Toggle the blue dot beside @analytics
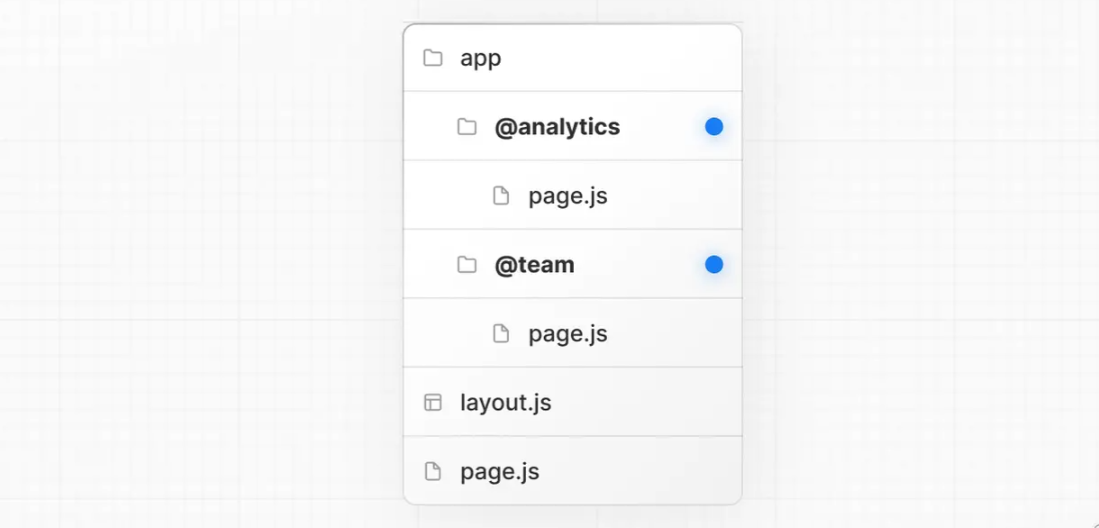The image size is (1099, 528). (713, 127)
